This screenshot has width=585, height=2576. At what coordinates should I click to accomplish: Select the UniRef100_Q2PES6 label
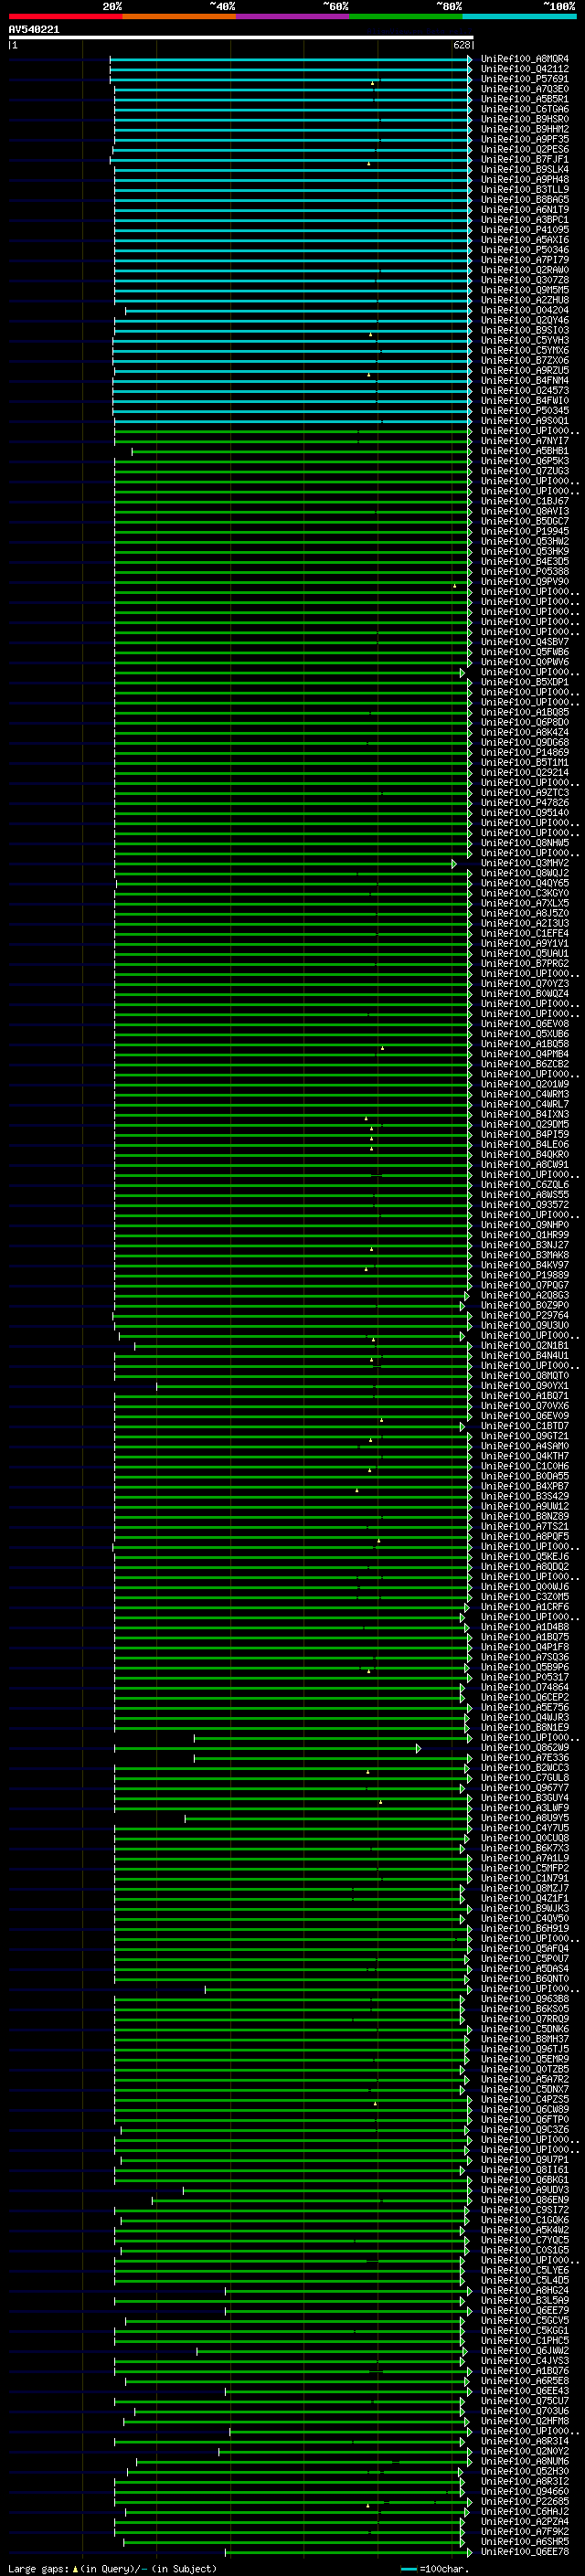(524, 149)
